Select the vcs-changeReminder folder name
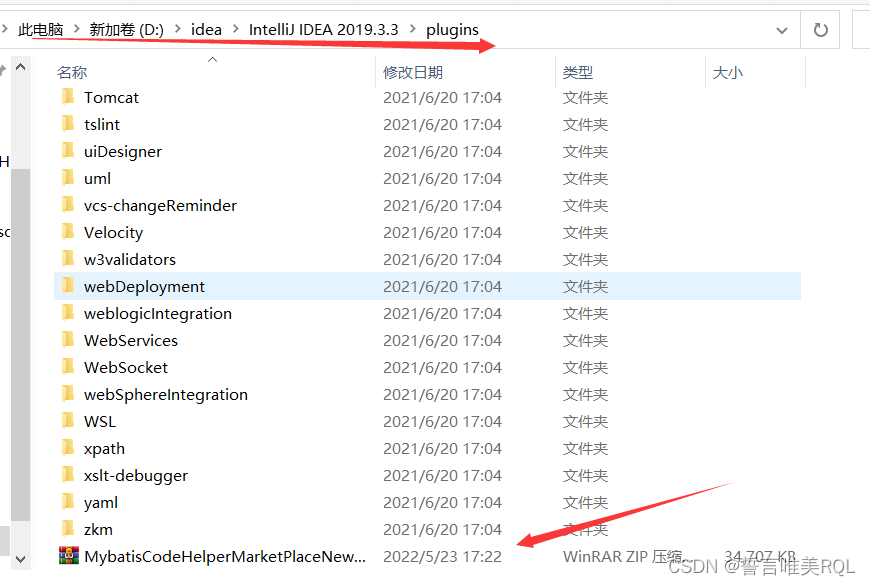 point(160,205)
